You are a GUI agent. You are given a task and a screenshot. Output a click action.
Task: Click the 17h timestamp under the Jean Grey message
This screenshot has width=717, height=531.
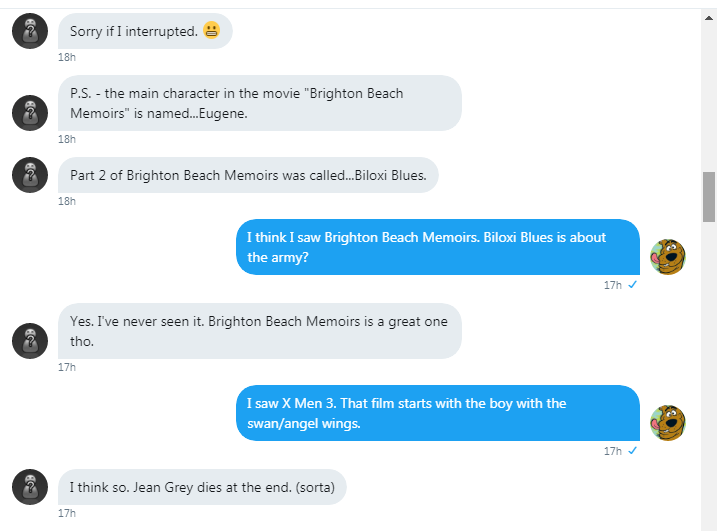coord(67,513)
